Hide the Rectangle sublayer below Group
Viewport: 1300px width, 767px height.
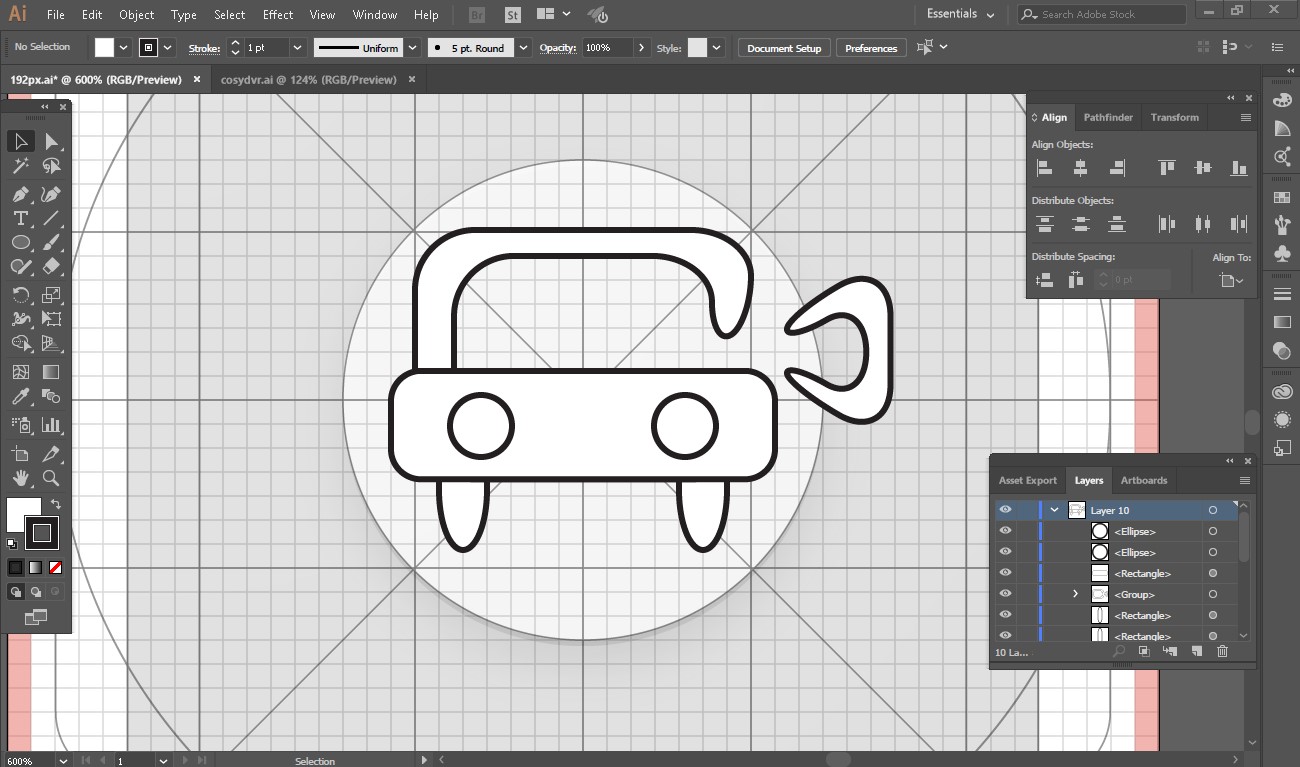pos(1006,615)
